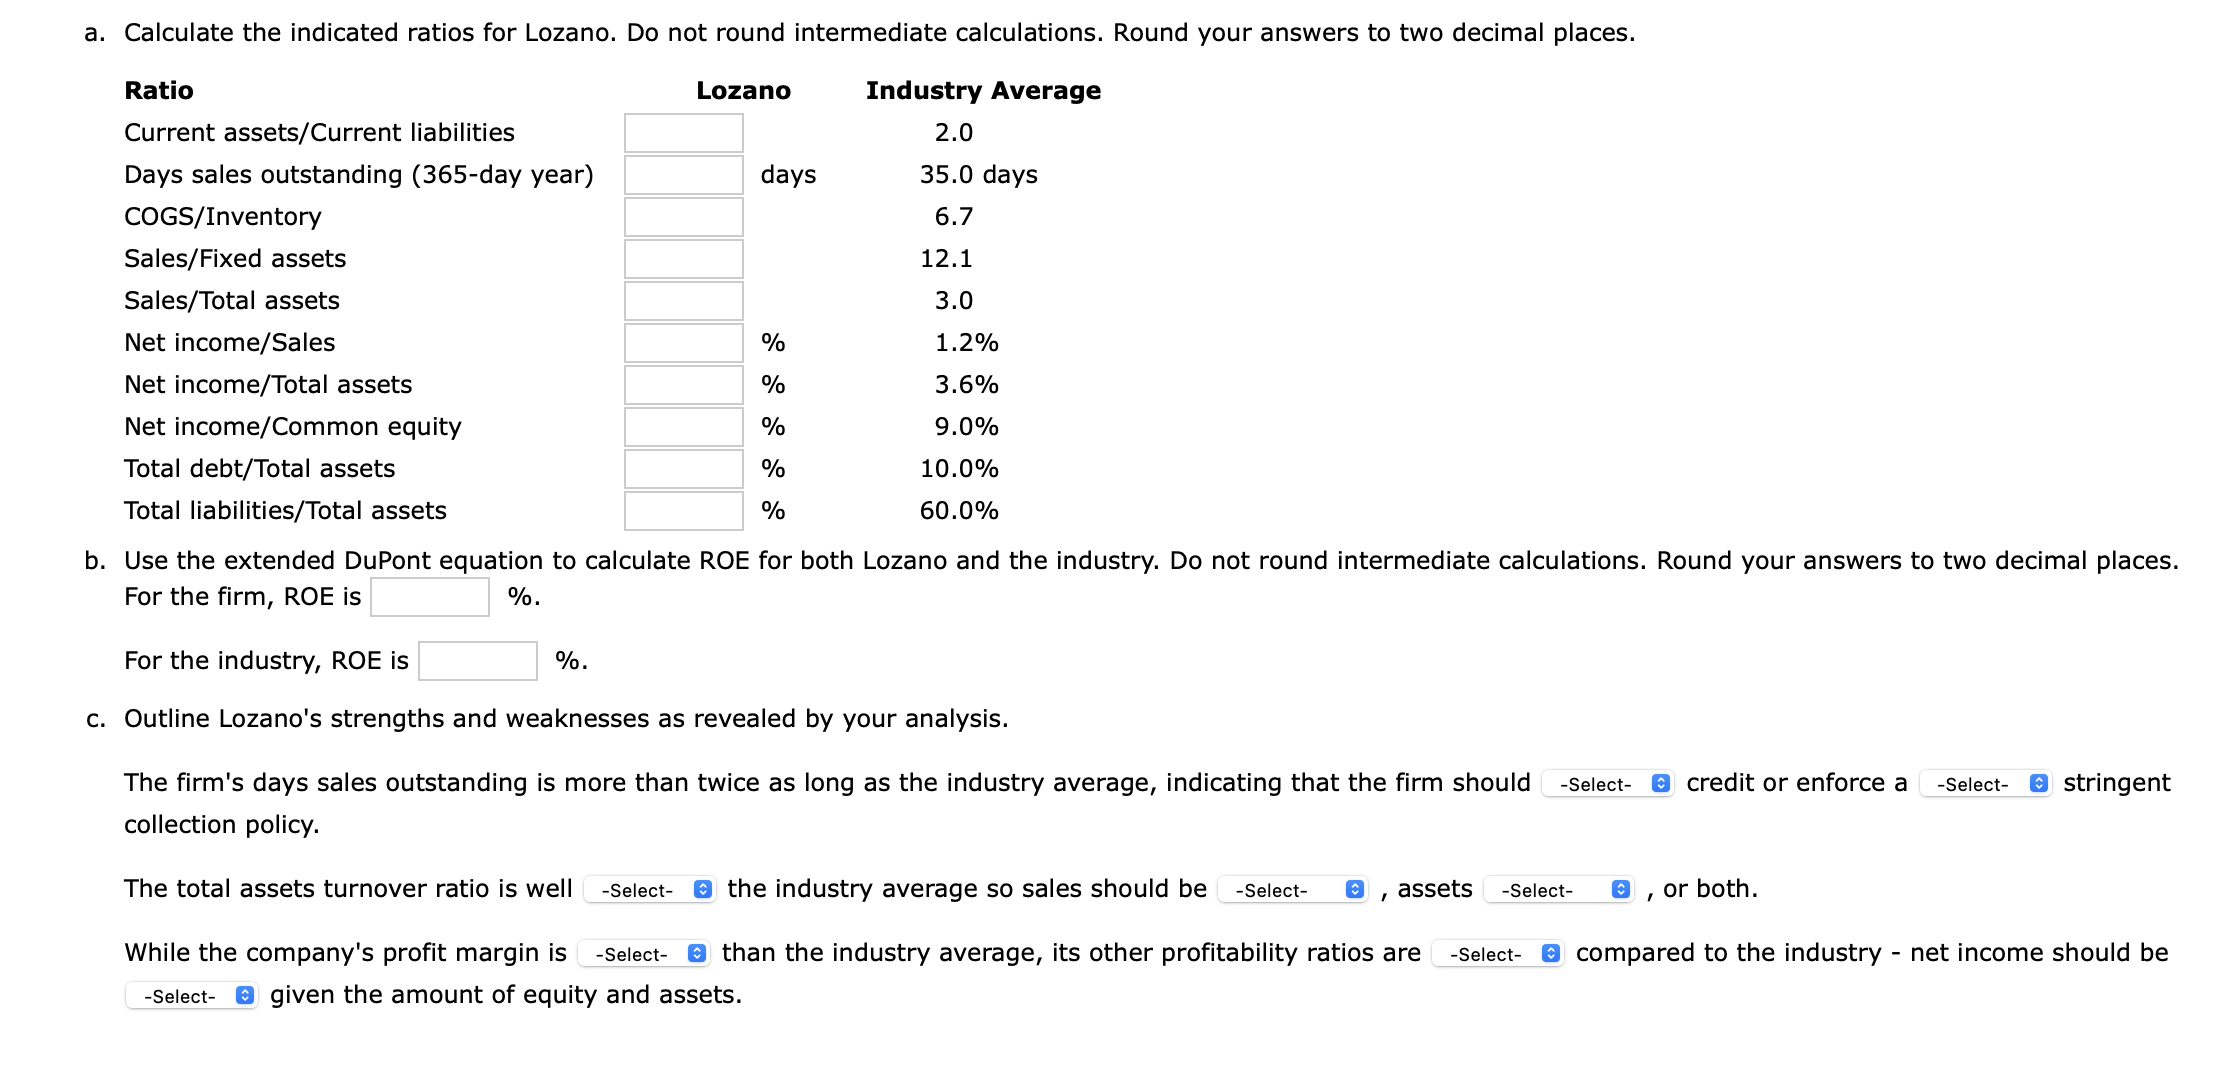Open the net income should be -Select- dropdown
The image size is (2218, 1088).
coord(188,996)
